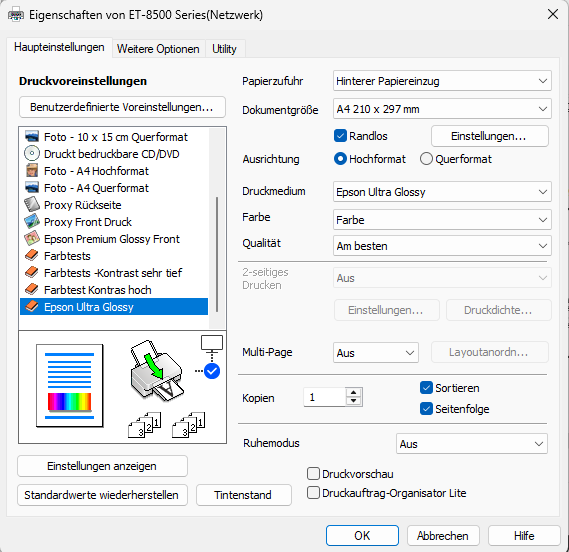
Task: Toggle the Randlos checkbox
Action: coord(340,136)
